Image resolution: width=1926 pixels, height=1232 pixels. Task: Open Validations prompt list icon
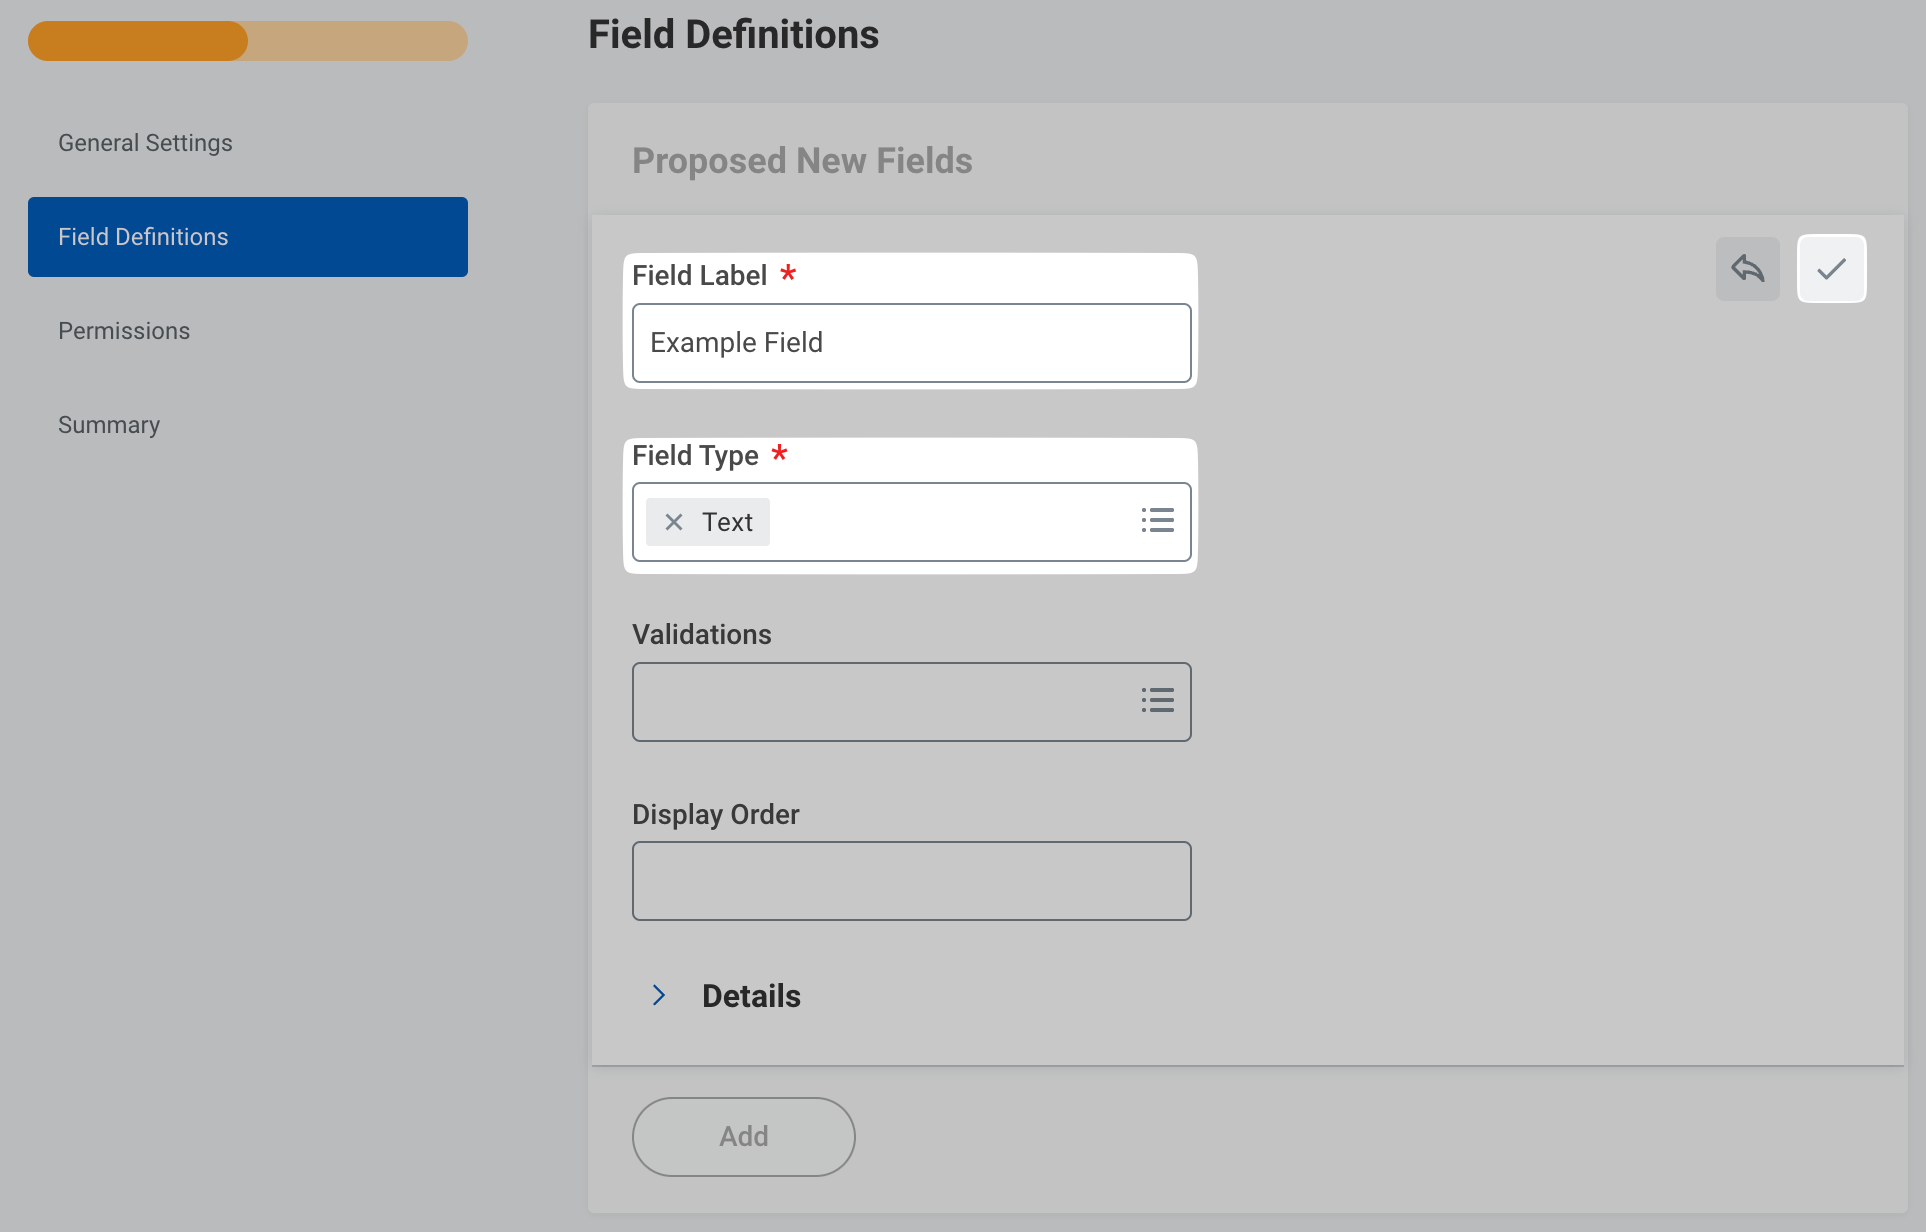coord(1157,701)
